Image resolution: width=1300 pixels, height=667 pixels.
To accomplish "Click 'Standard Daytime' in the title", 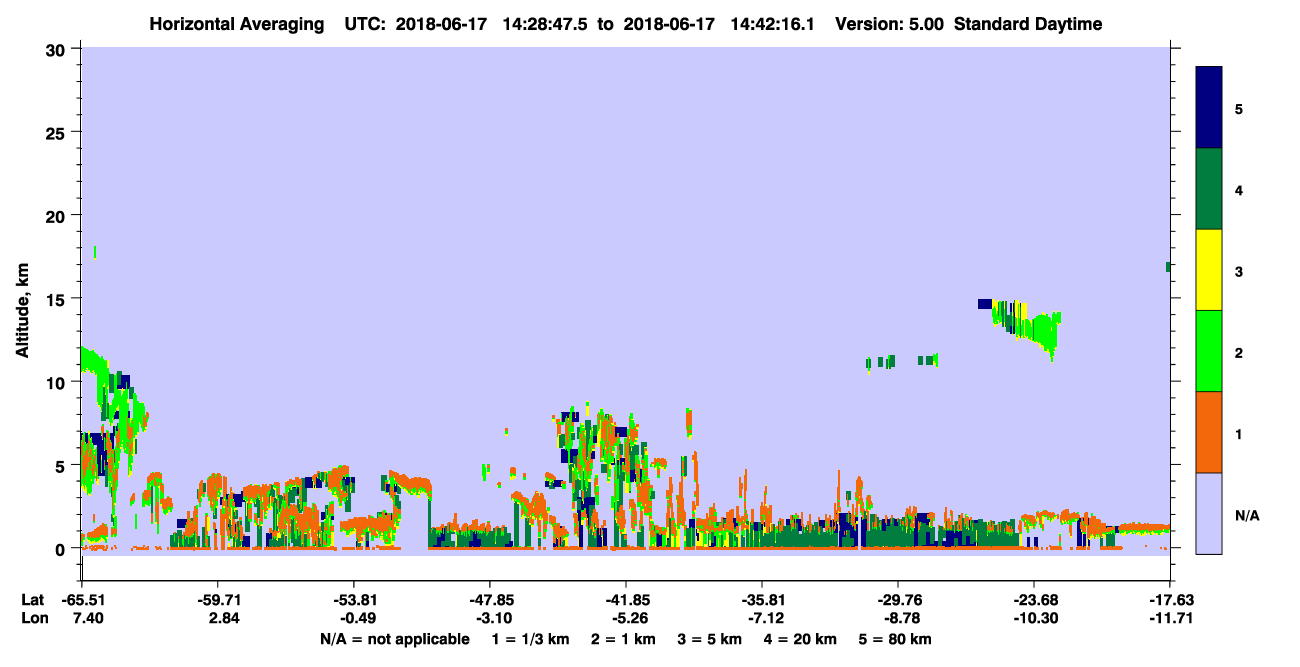I will pyautogui.click(x=1028, y=24).
